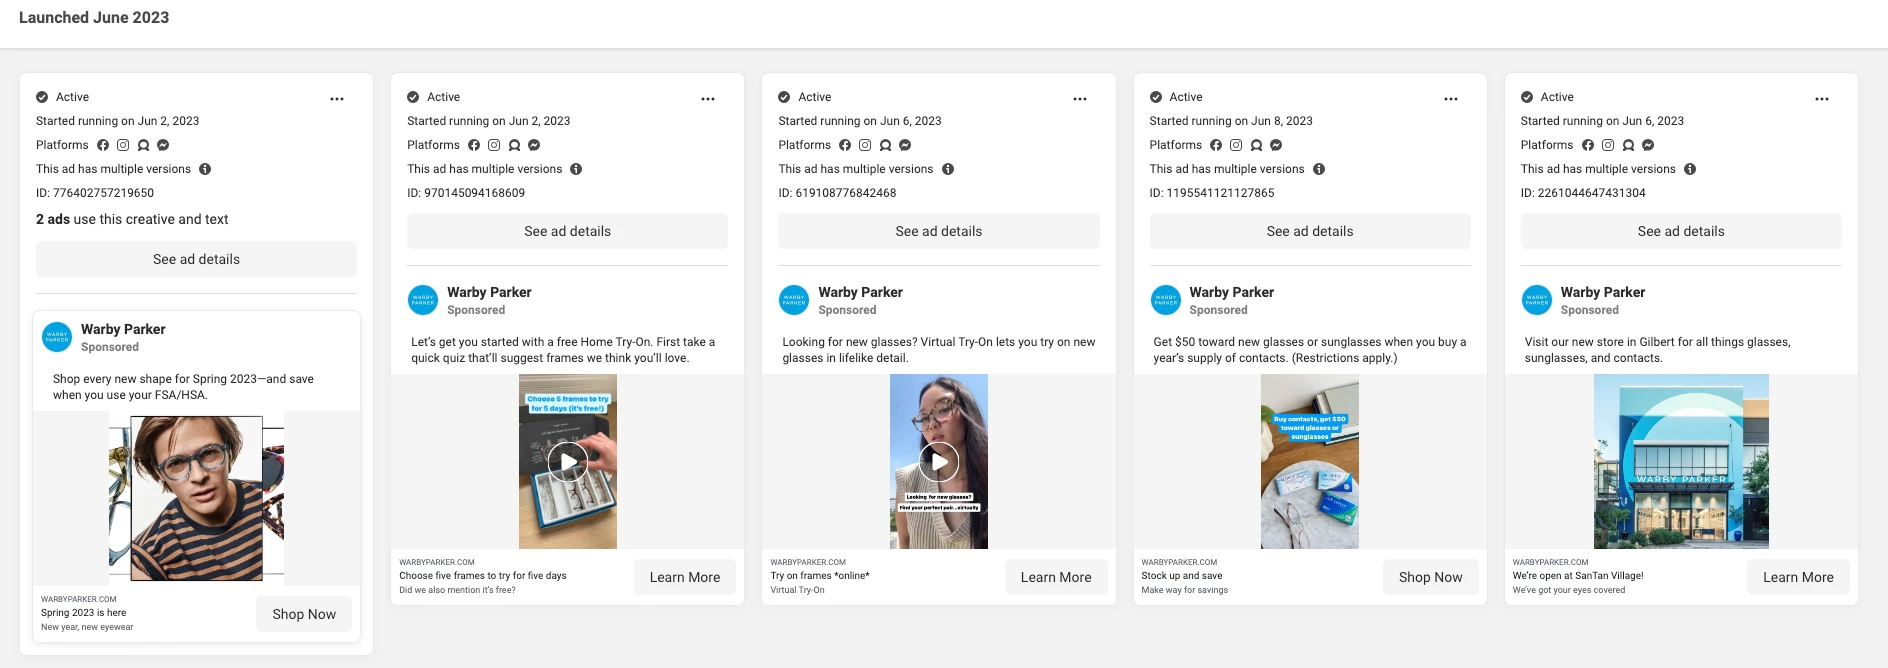Click Learn More on SanTan Village ad
Image resolution: width=1888 pixels, height=668 pixels.
[1798, 577]
